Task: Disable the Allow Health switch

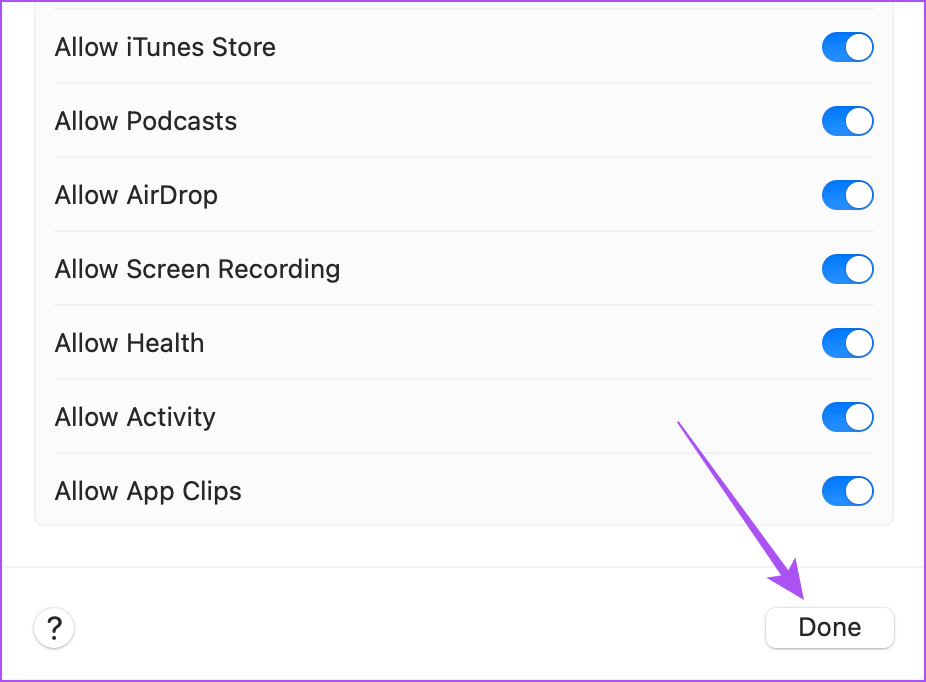Action: click(x=847, y=343)
